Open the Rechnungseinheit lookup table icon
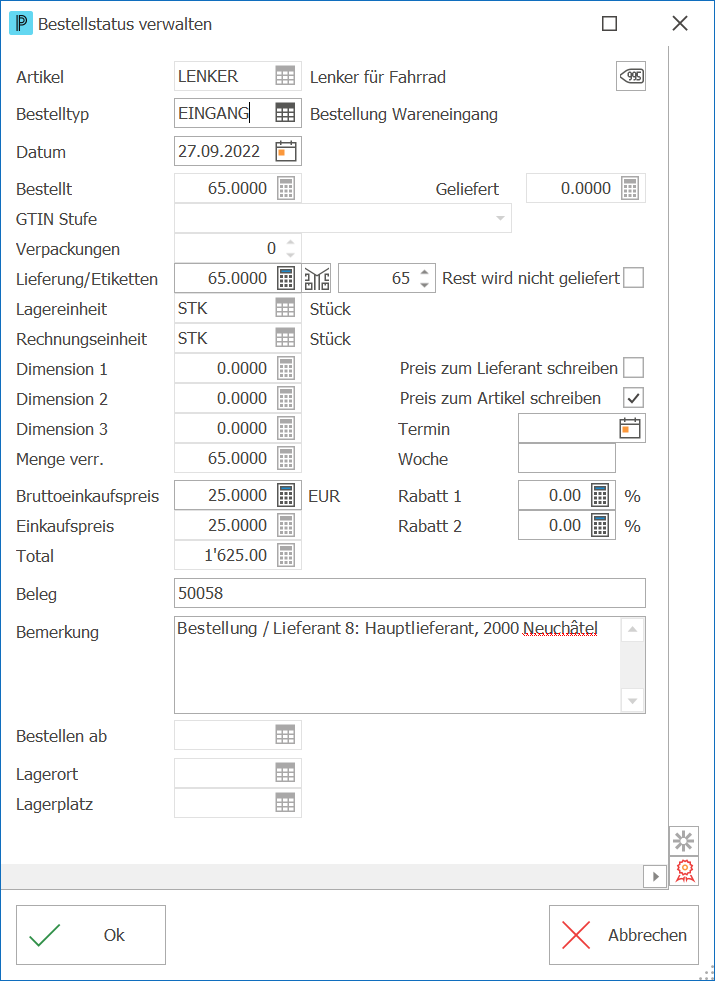This screenshot has width=715, height=981. [x=285, y=338]
